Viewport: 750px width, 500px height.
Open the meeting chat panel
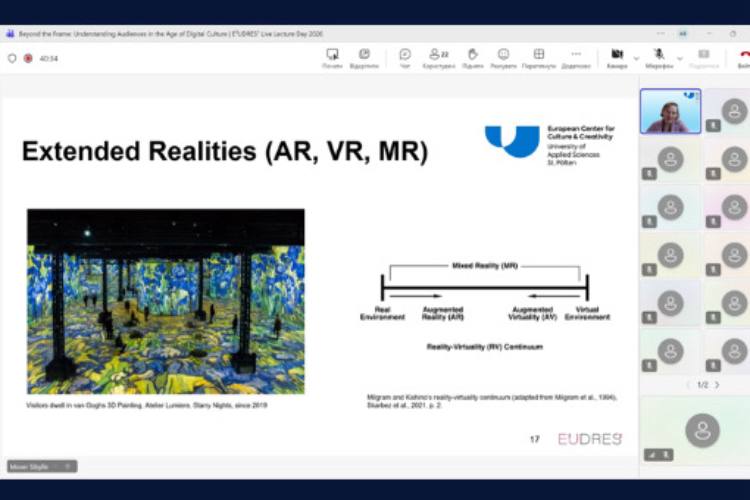point(405,56)
